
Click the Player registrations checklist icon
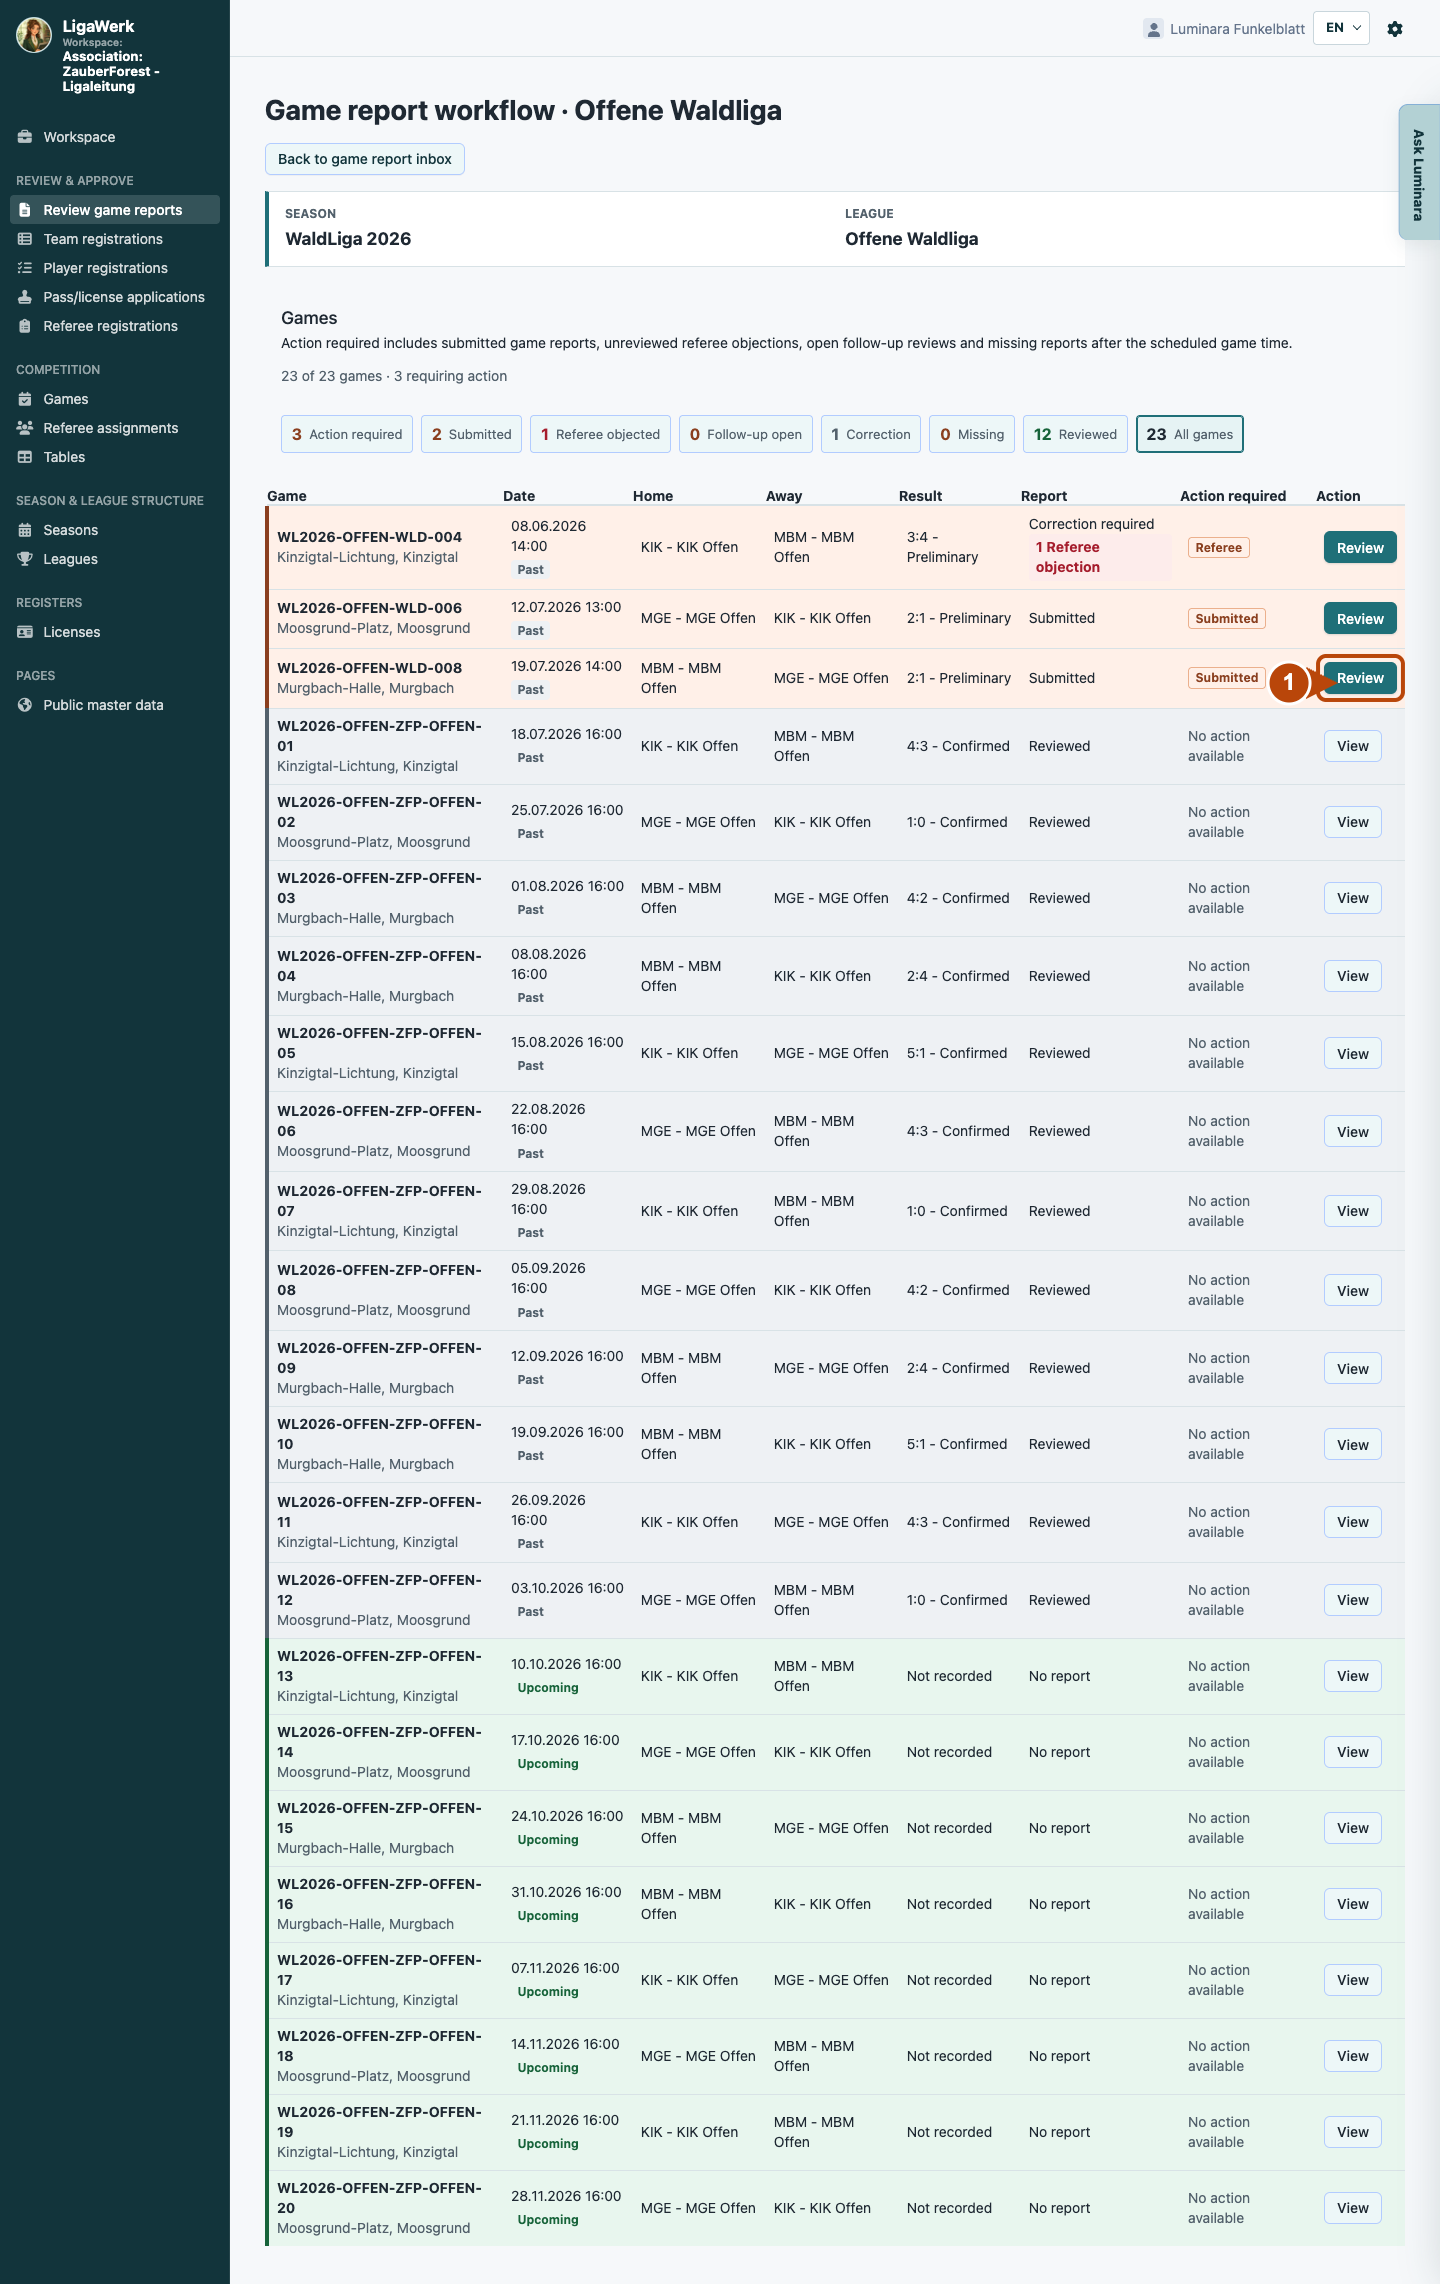click(x=25, y=268)
